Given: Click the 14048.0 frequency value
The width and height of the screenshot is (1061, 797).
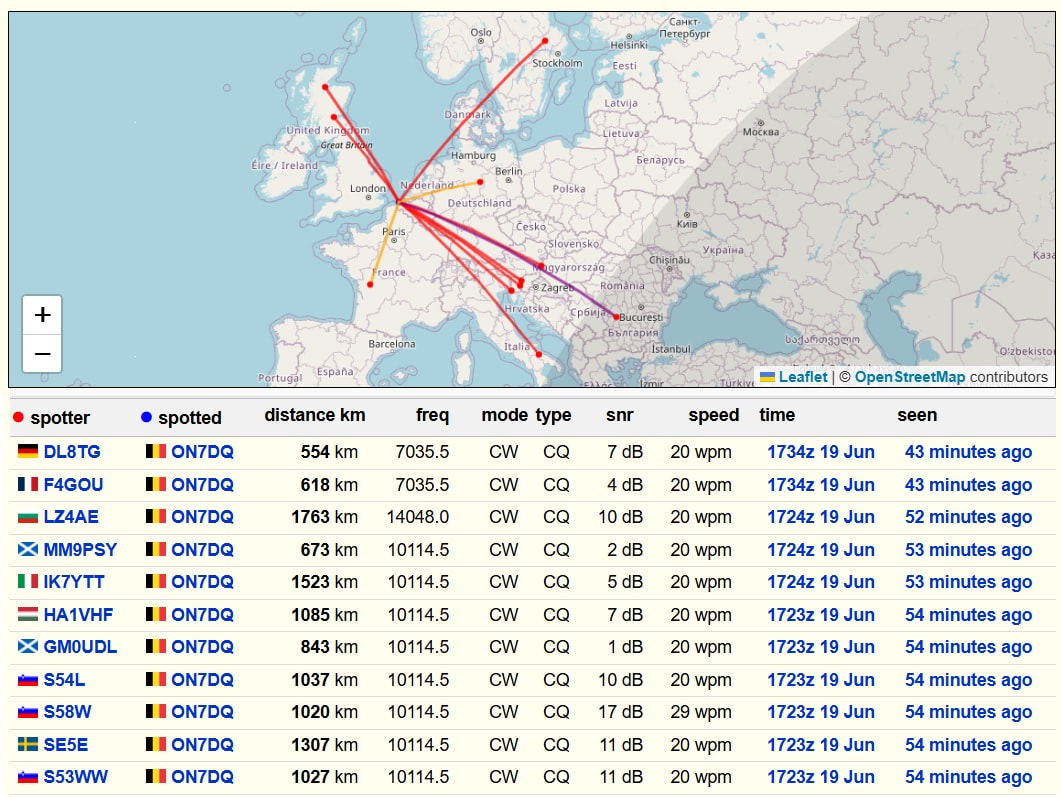Looking at the screenshot, I should (x=417, y=517).
